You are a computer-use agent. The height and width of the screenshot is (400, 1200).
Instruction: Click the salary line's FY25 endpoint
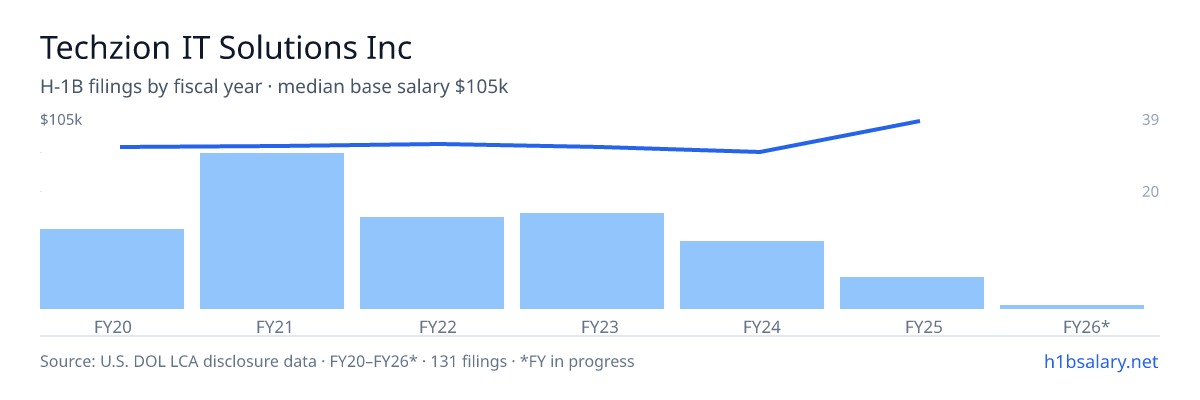919,121
